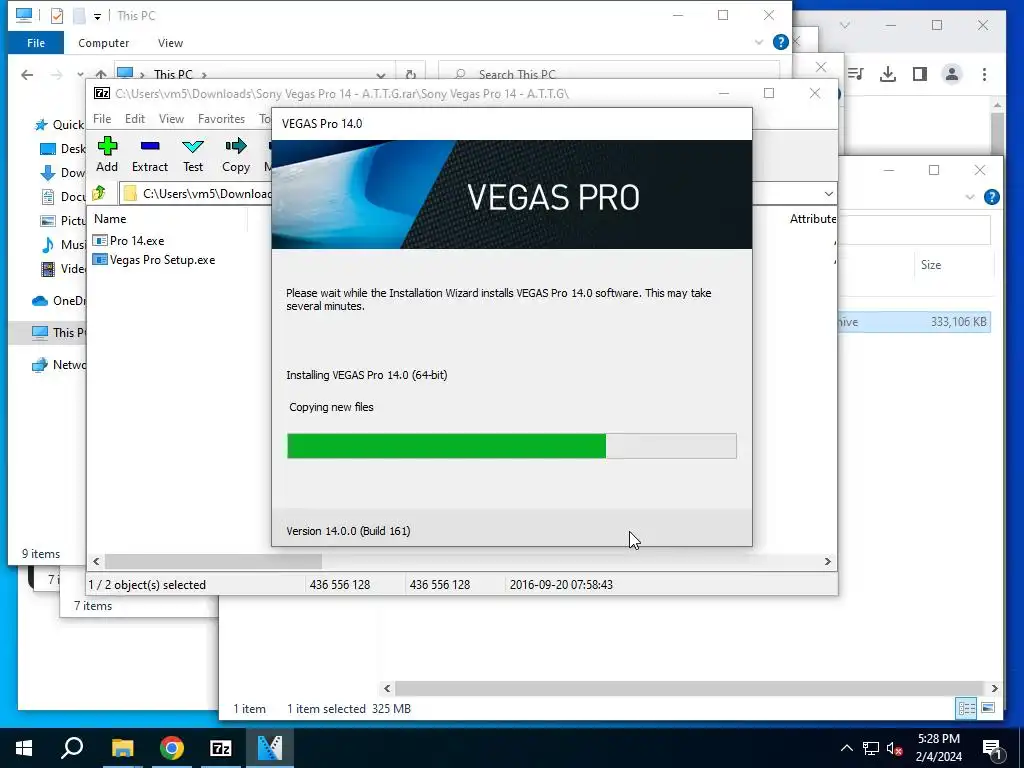The image size is (1024, 768).
Task: Open Music in navigation pane
Action: tap(63, 245)
